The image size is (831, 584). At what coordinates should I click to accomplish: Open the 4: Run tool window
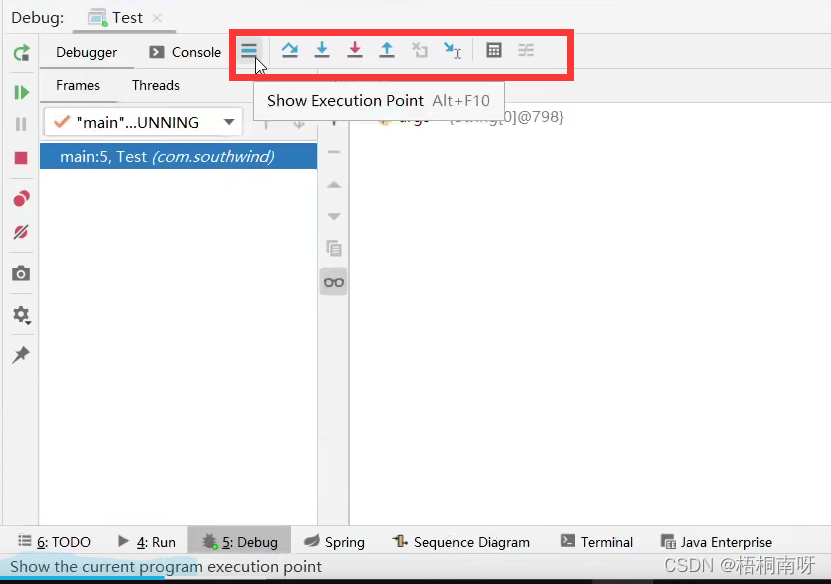pyautogui.click(x=147, y=542)
